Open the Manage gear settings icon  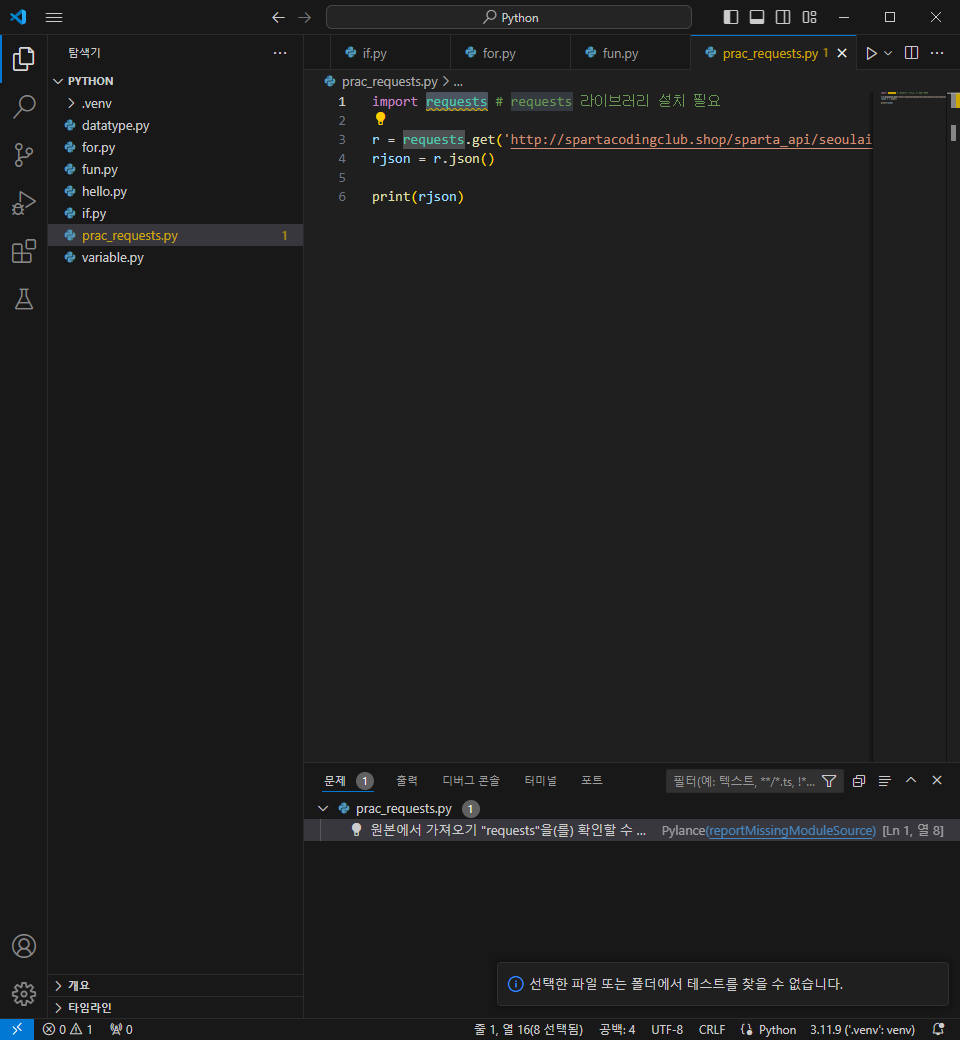[24, 994]
